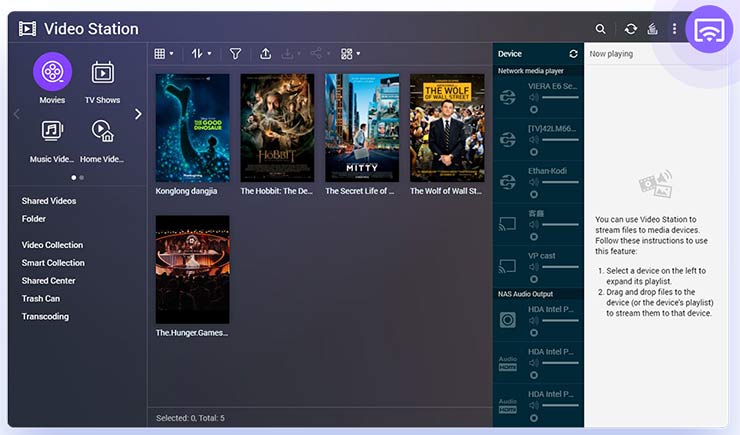Mute the Ethan-Kodi device speaker
The height and width of the screenshot is (435, 740).
pos(534,183)
